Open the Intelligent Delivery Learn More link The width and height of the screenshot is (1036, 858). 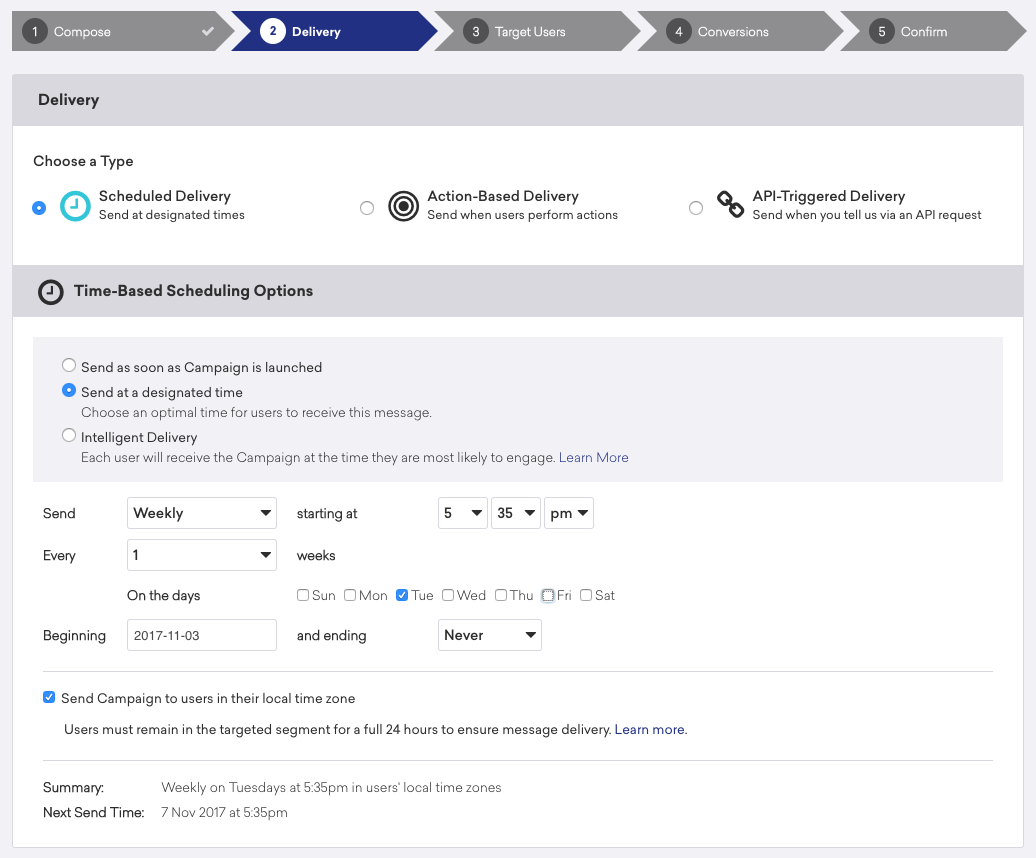[x=593, y=458]
